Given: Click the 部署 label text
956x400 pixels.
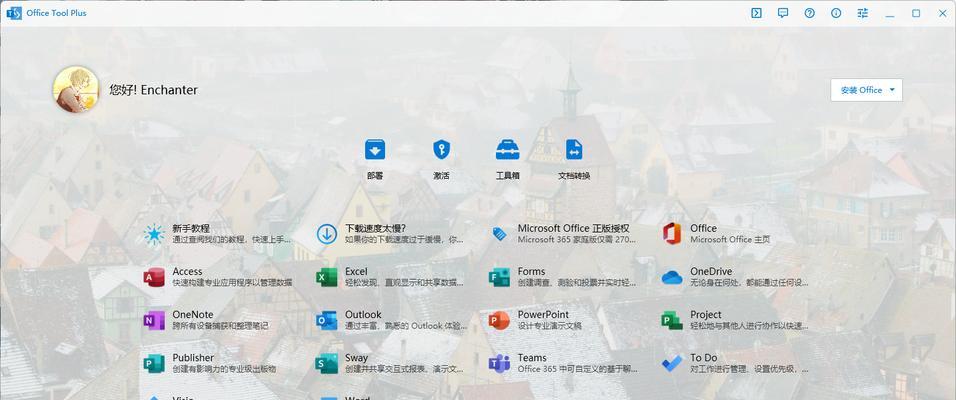Looking at the screenshot, I should (x=375, y=176).
